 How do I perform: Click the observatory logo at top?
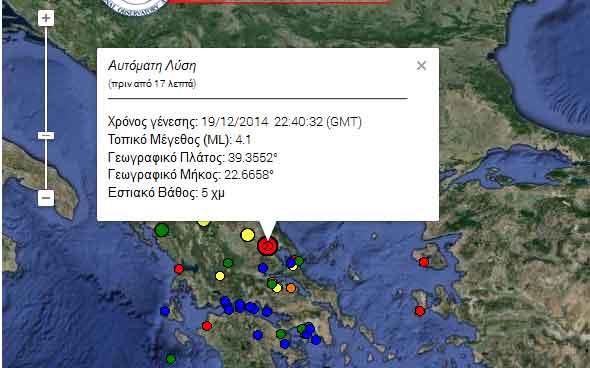point(135,8)
